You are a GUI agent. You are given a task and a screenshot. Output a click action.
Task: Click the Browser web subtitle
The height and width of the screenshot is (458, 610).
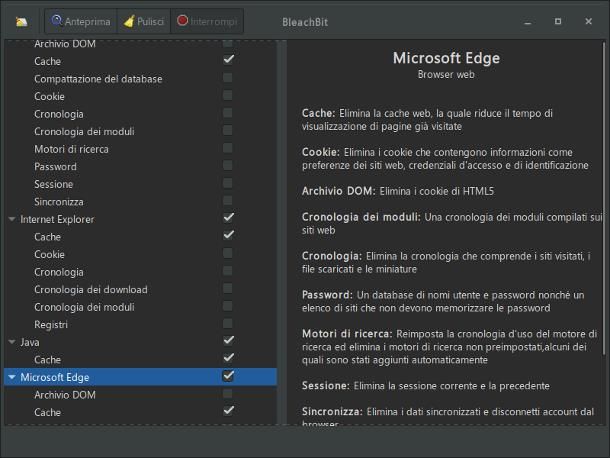tap(446, 74)
